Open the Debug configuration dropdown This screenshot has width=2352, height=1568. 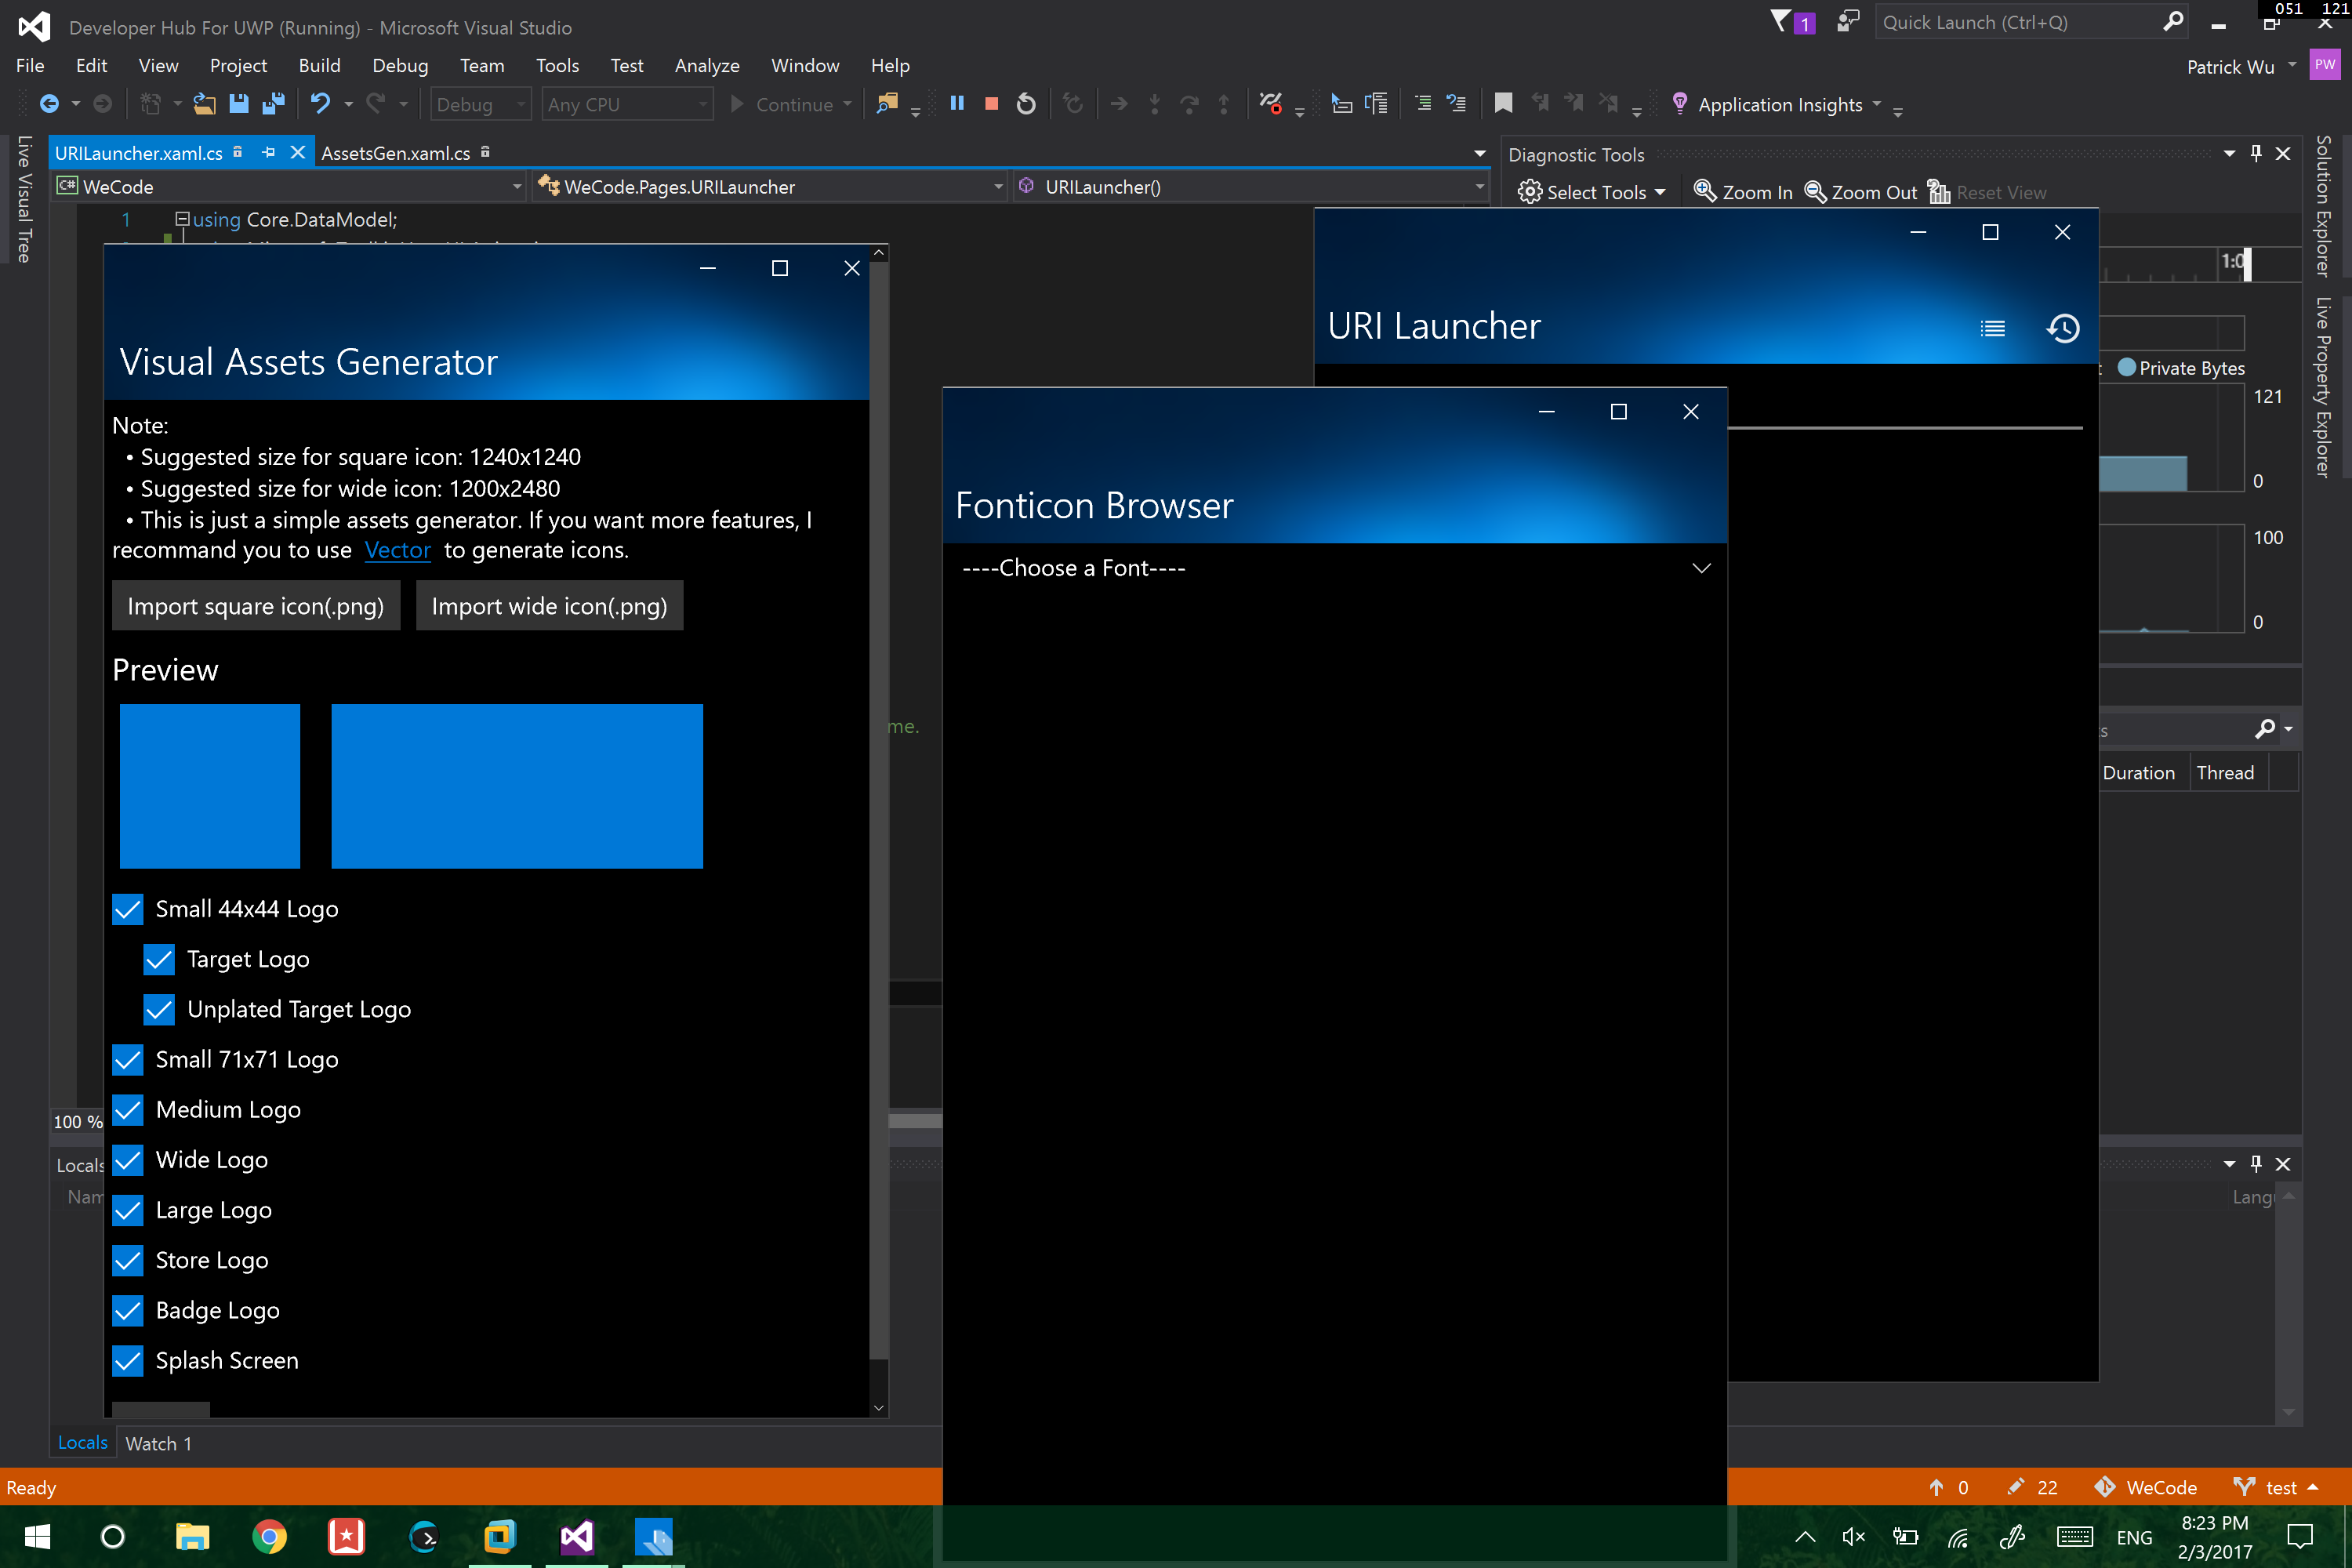point(480,104)
